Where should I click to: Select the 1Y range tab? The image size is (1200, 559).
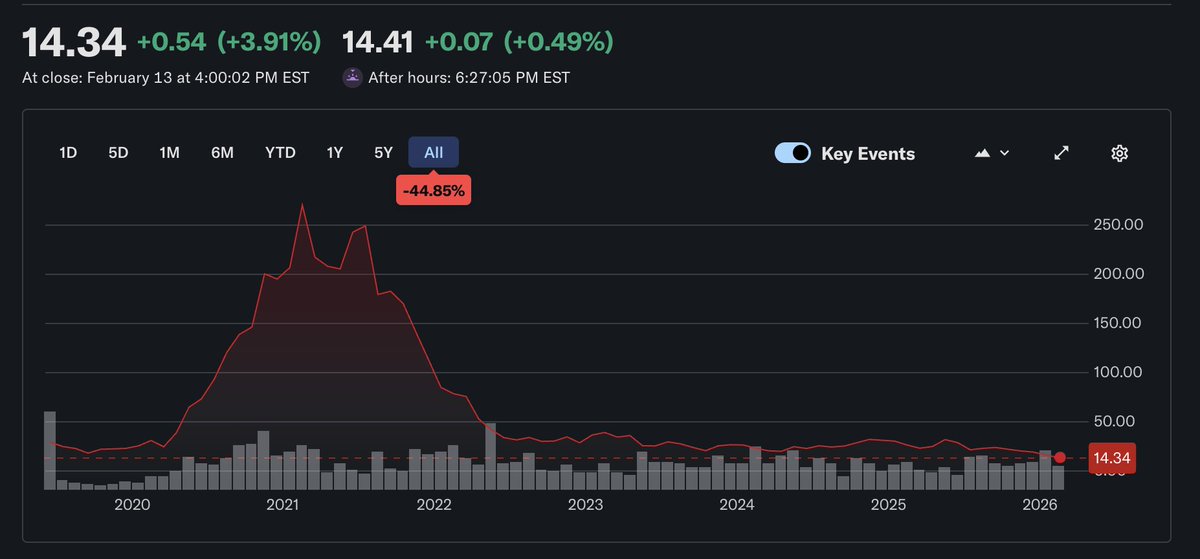coord(335,153)
